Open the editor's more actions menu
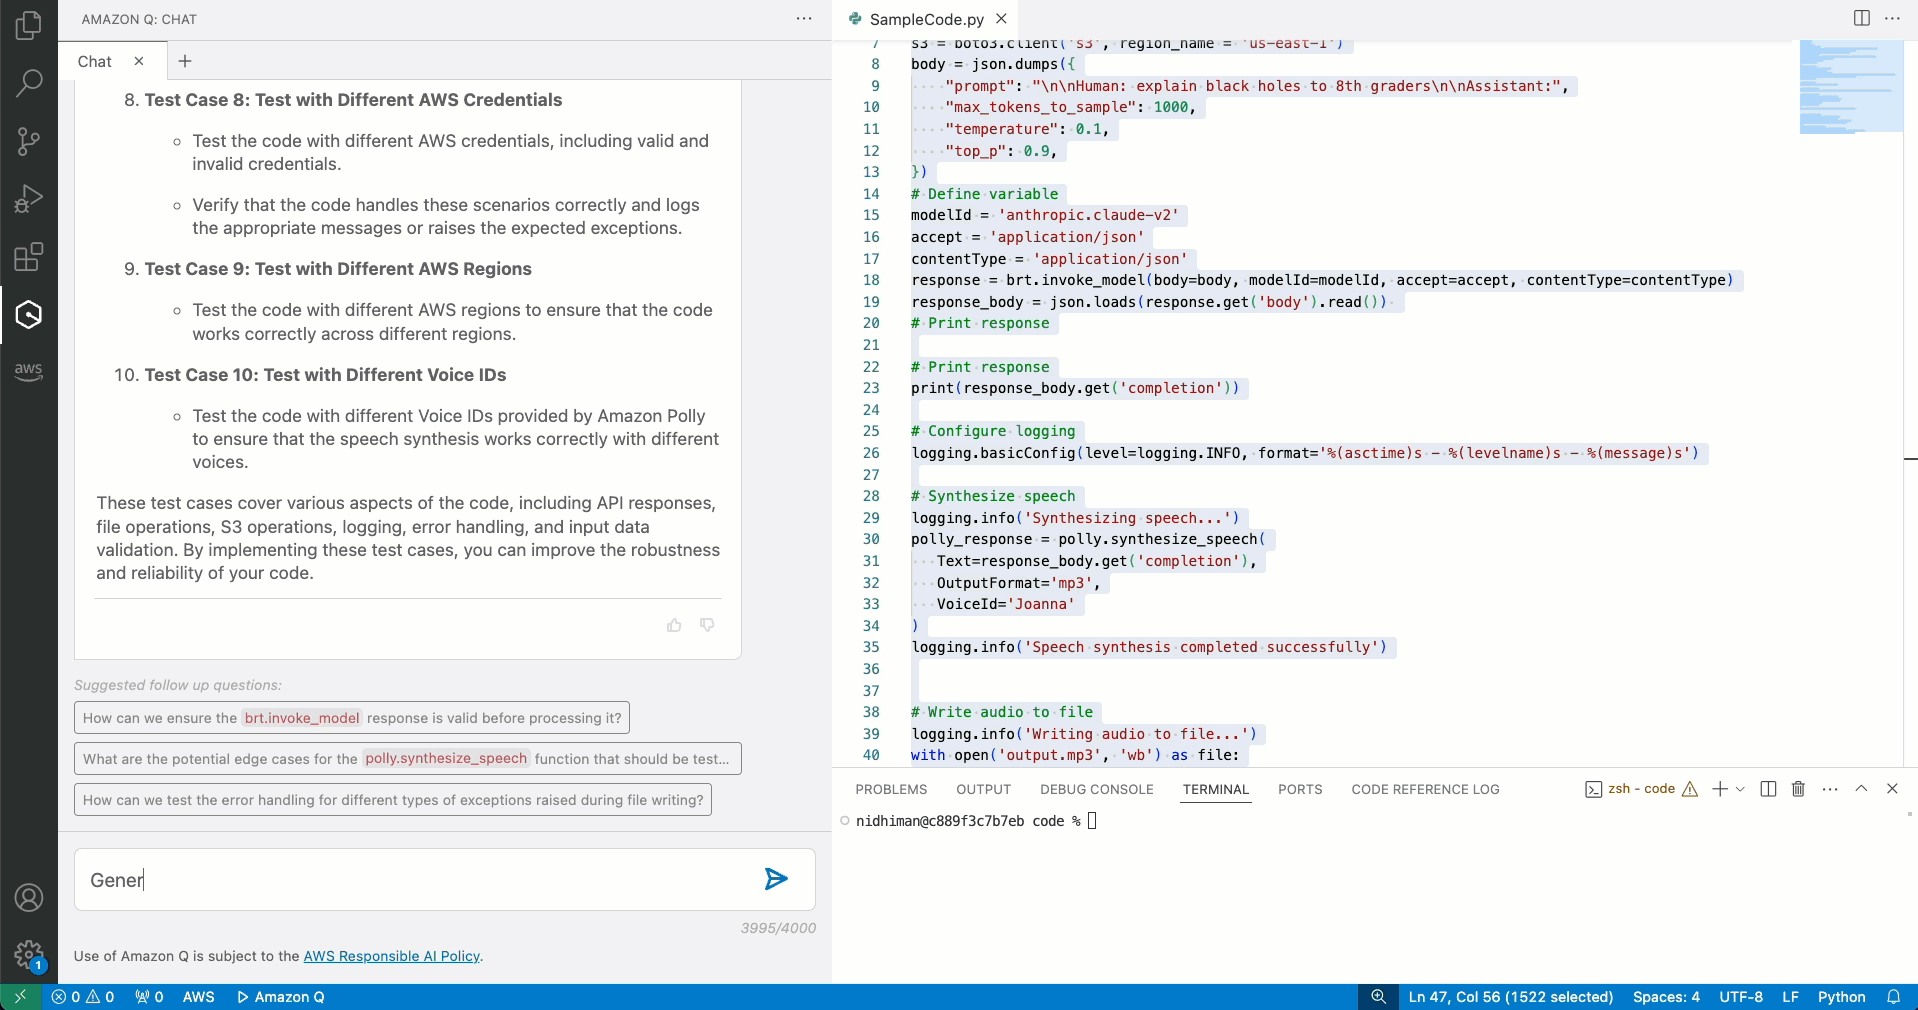1918x1010 pixels. 1891,18
